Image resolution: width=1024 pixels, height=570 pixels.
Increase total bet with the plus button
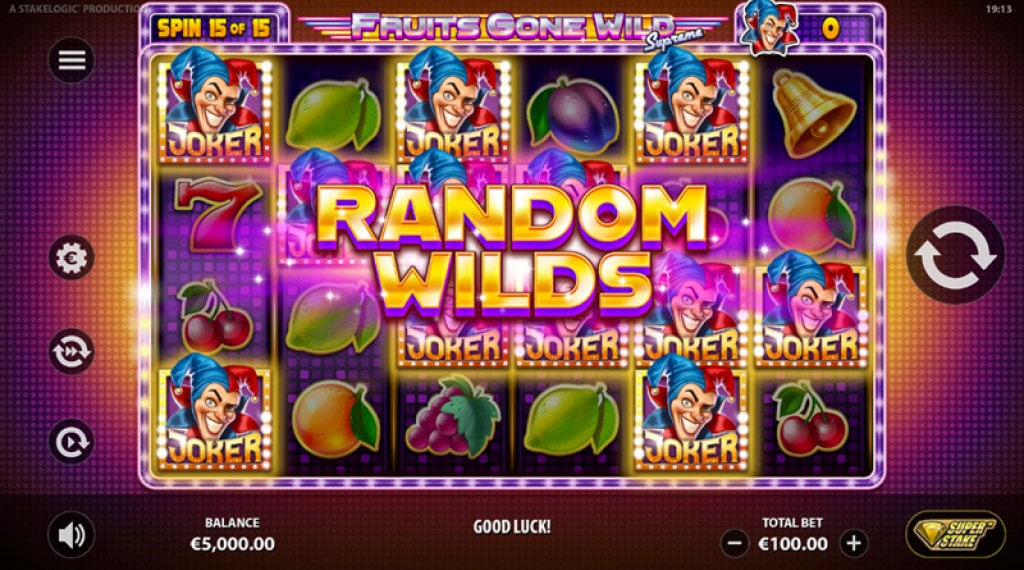(x=854, y=543)
